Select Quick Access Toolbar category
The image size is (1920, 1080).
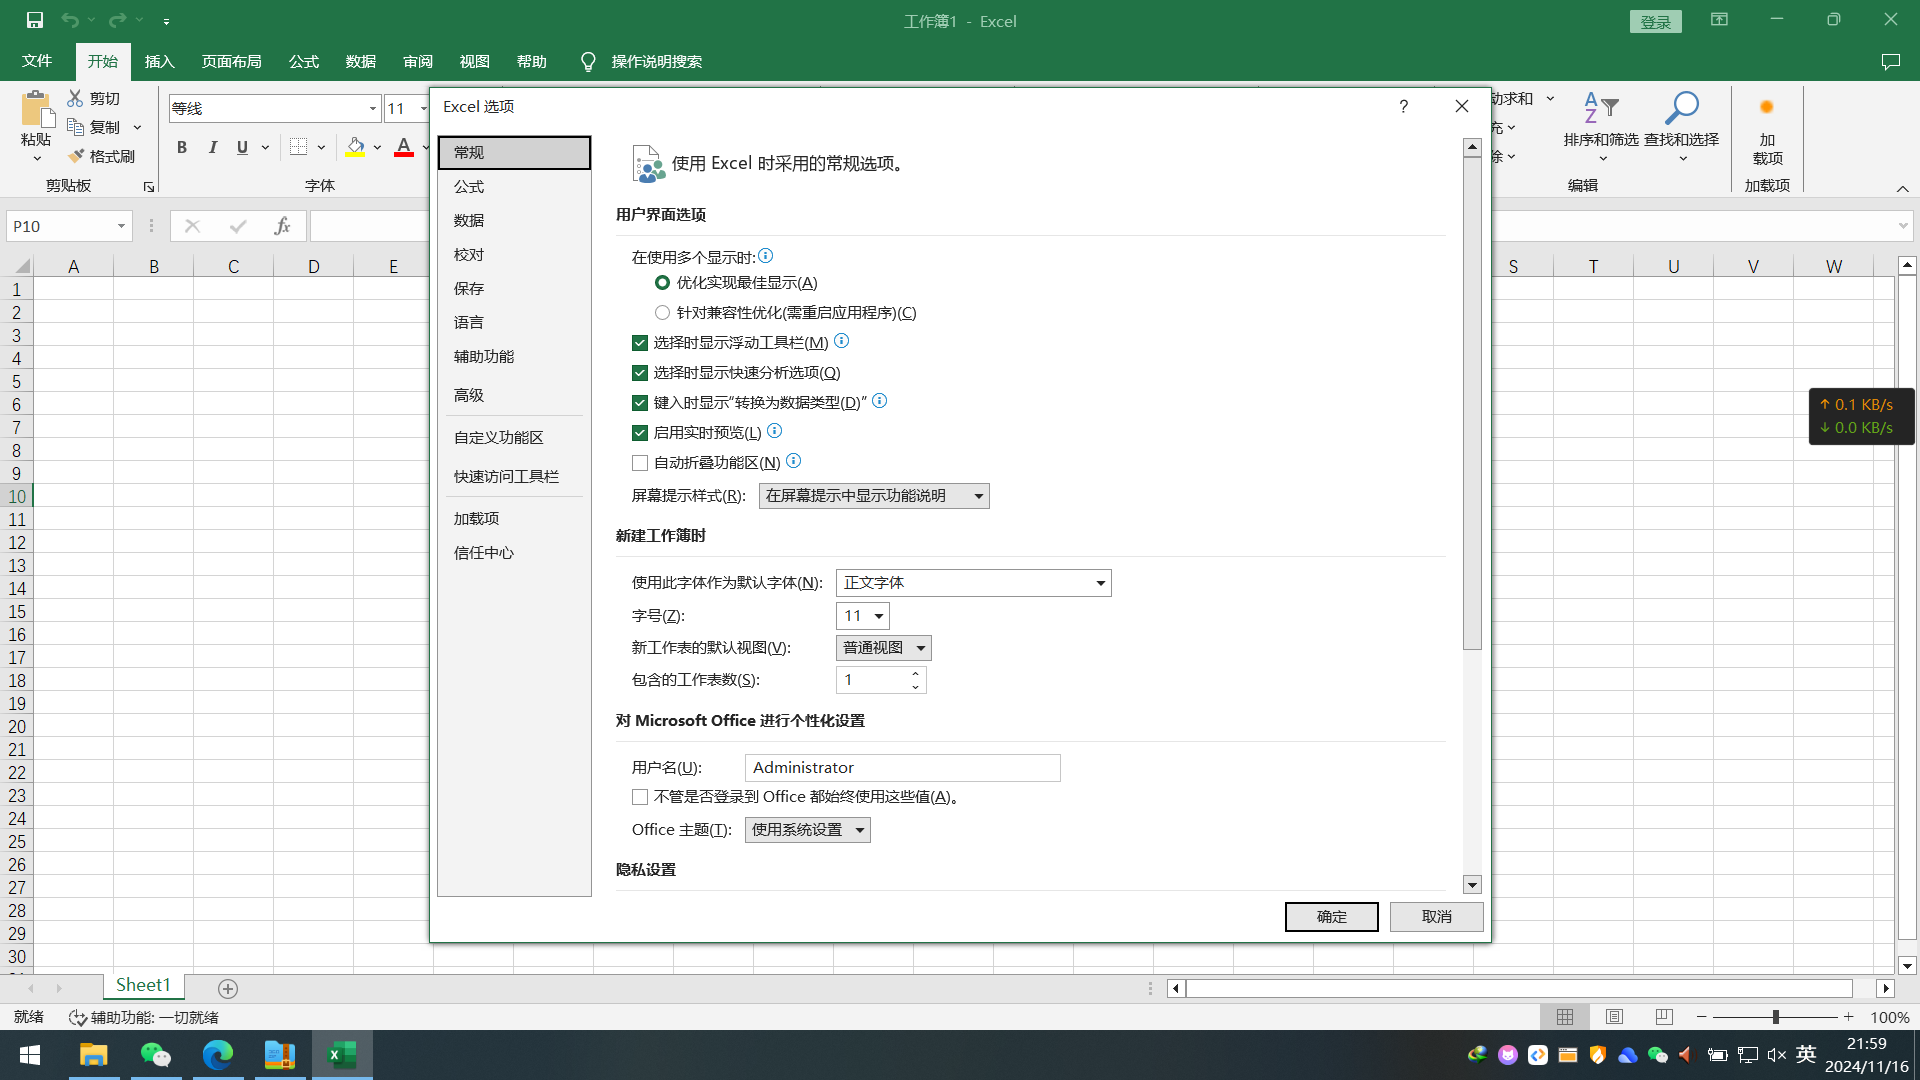click(514, 477)
